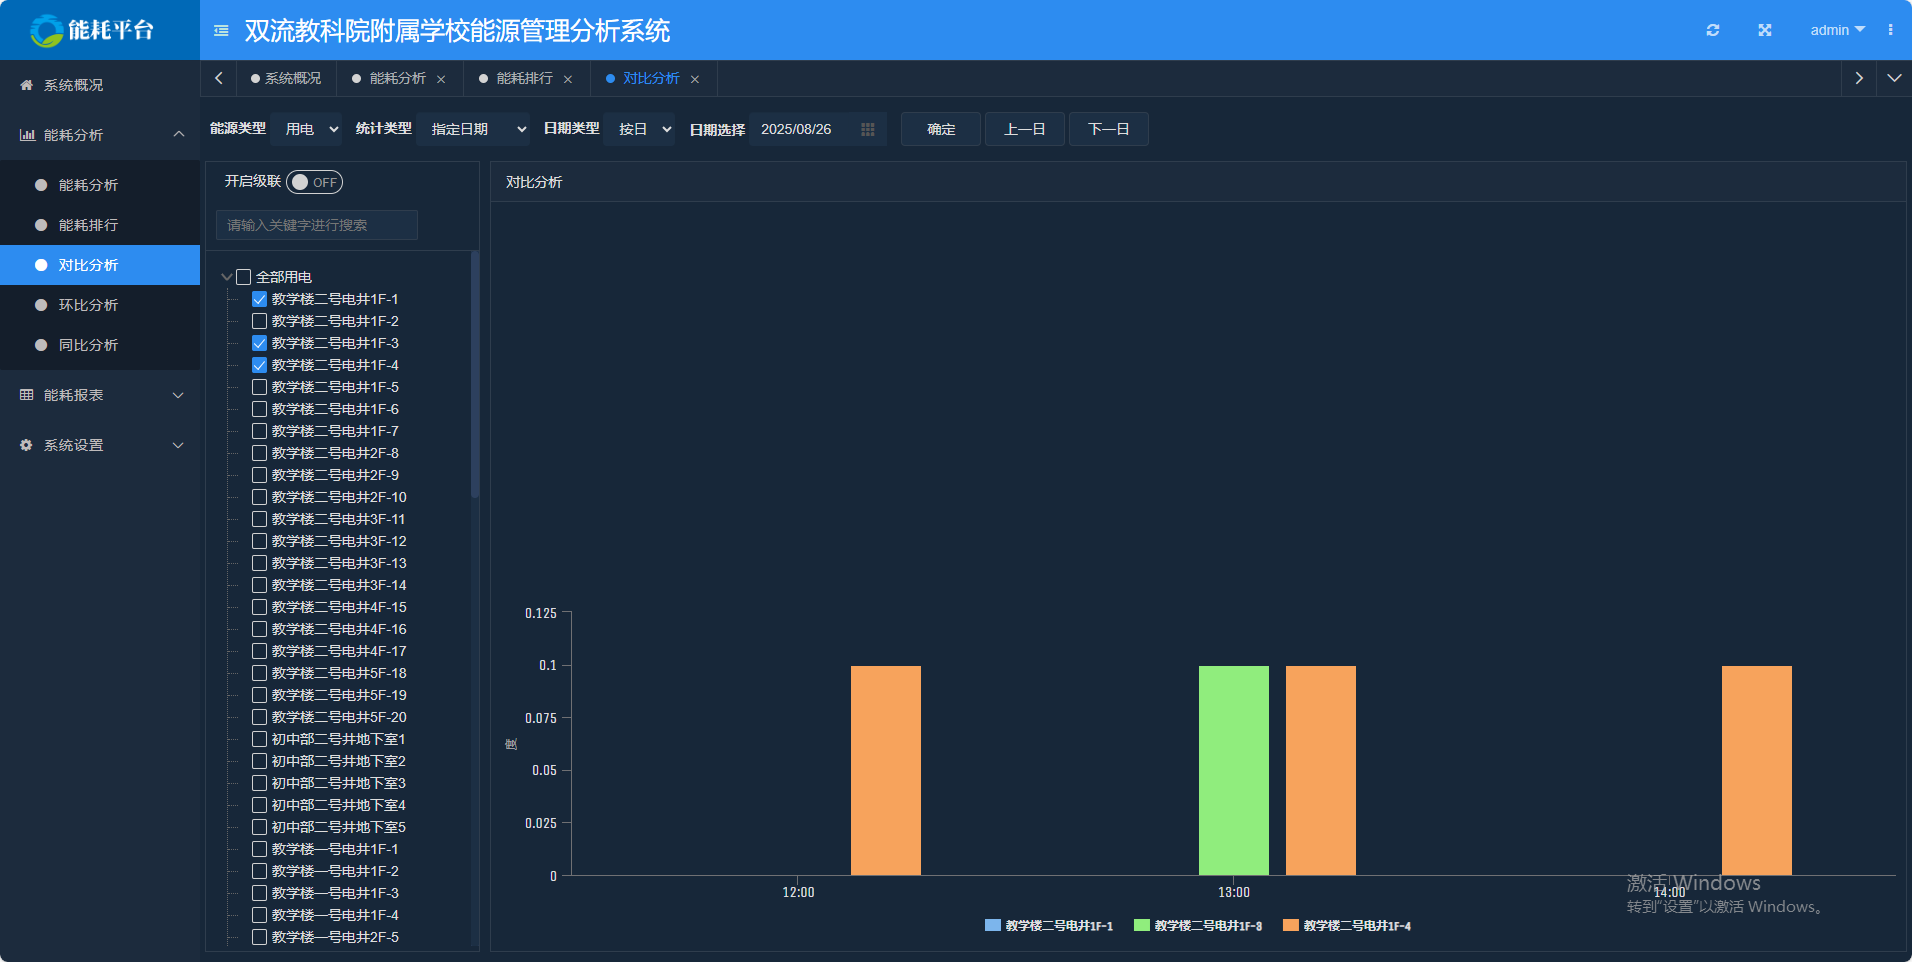
Task: Uncheck 教学楼二号电井1F-1 checkbox
Action: (x=259, y=299)
